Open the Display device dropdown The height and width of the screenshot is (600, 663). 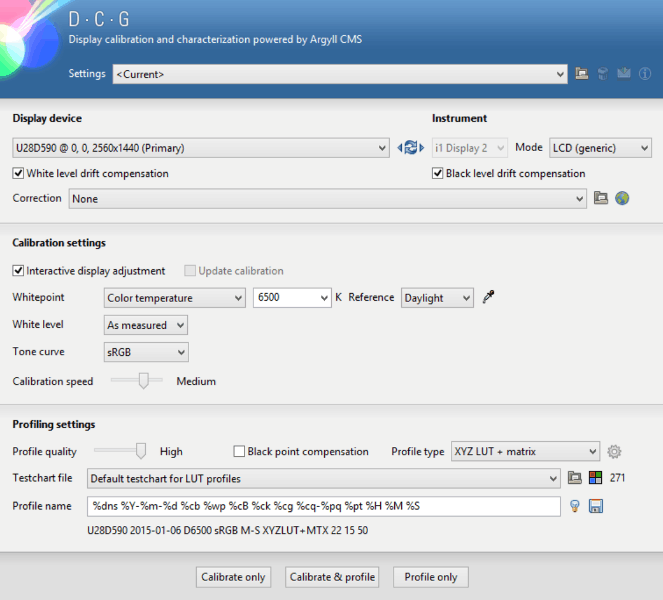click(x=201, y=148)
